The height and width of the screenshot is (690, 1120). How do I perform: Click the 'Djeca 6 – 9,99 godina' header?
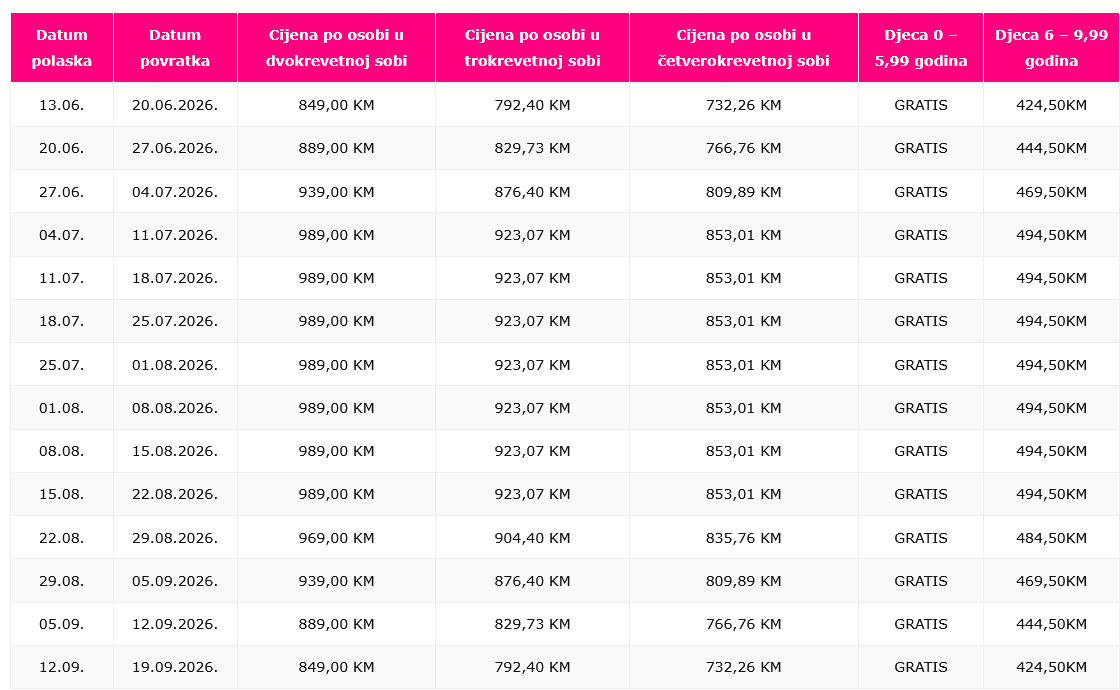1051,48
